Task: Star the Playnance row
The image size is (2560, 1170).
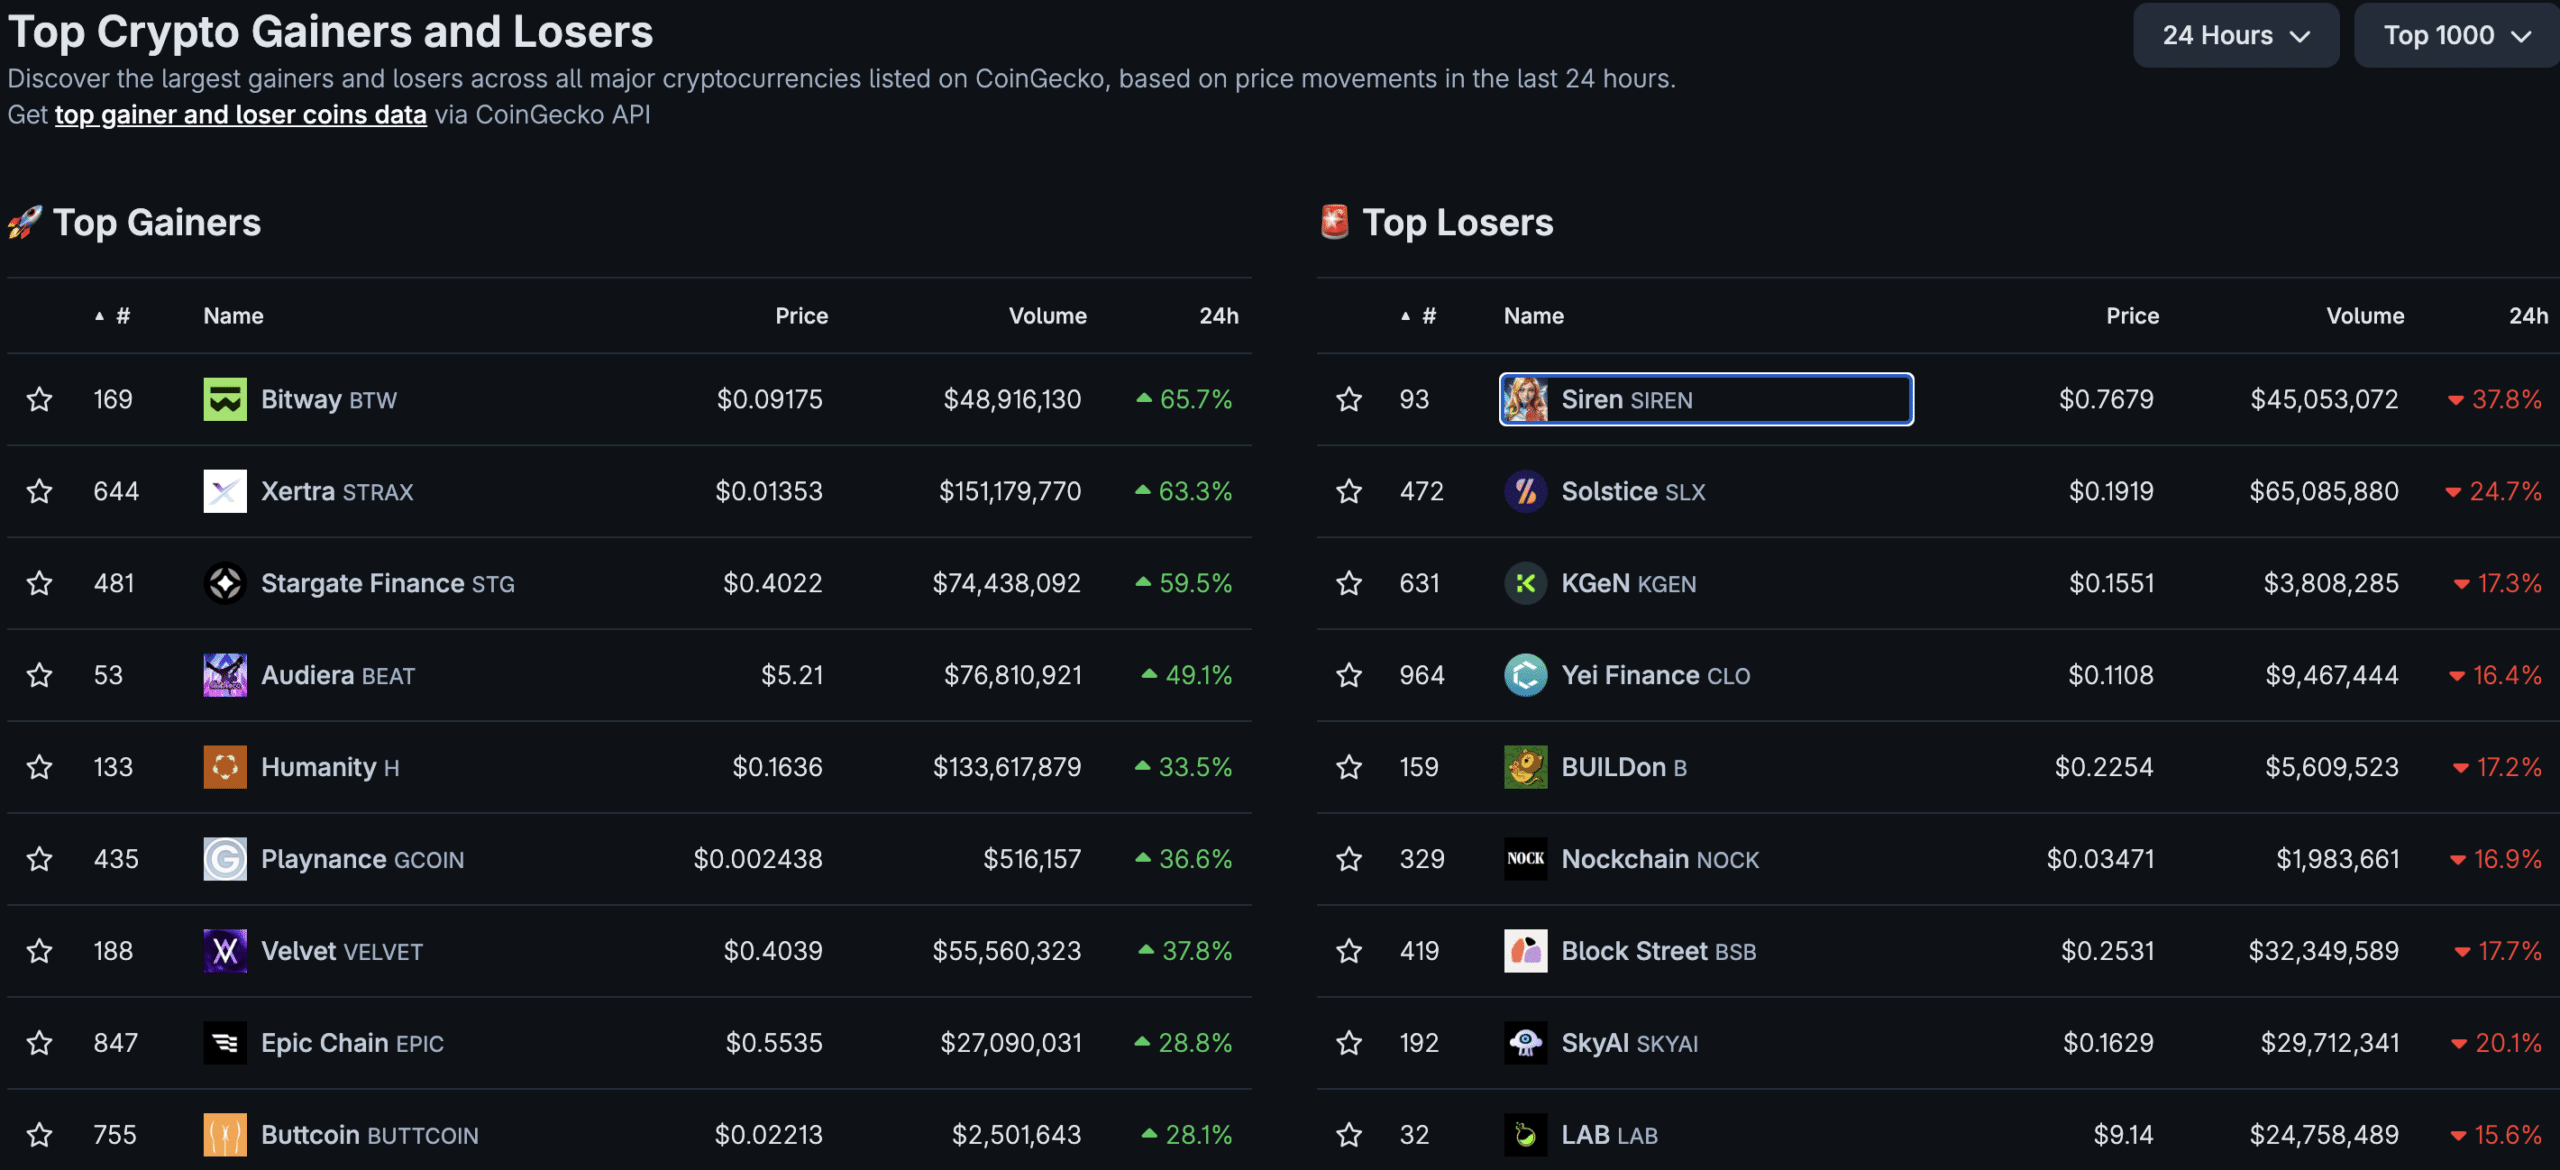Action: 39,860
